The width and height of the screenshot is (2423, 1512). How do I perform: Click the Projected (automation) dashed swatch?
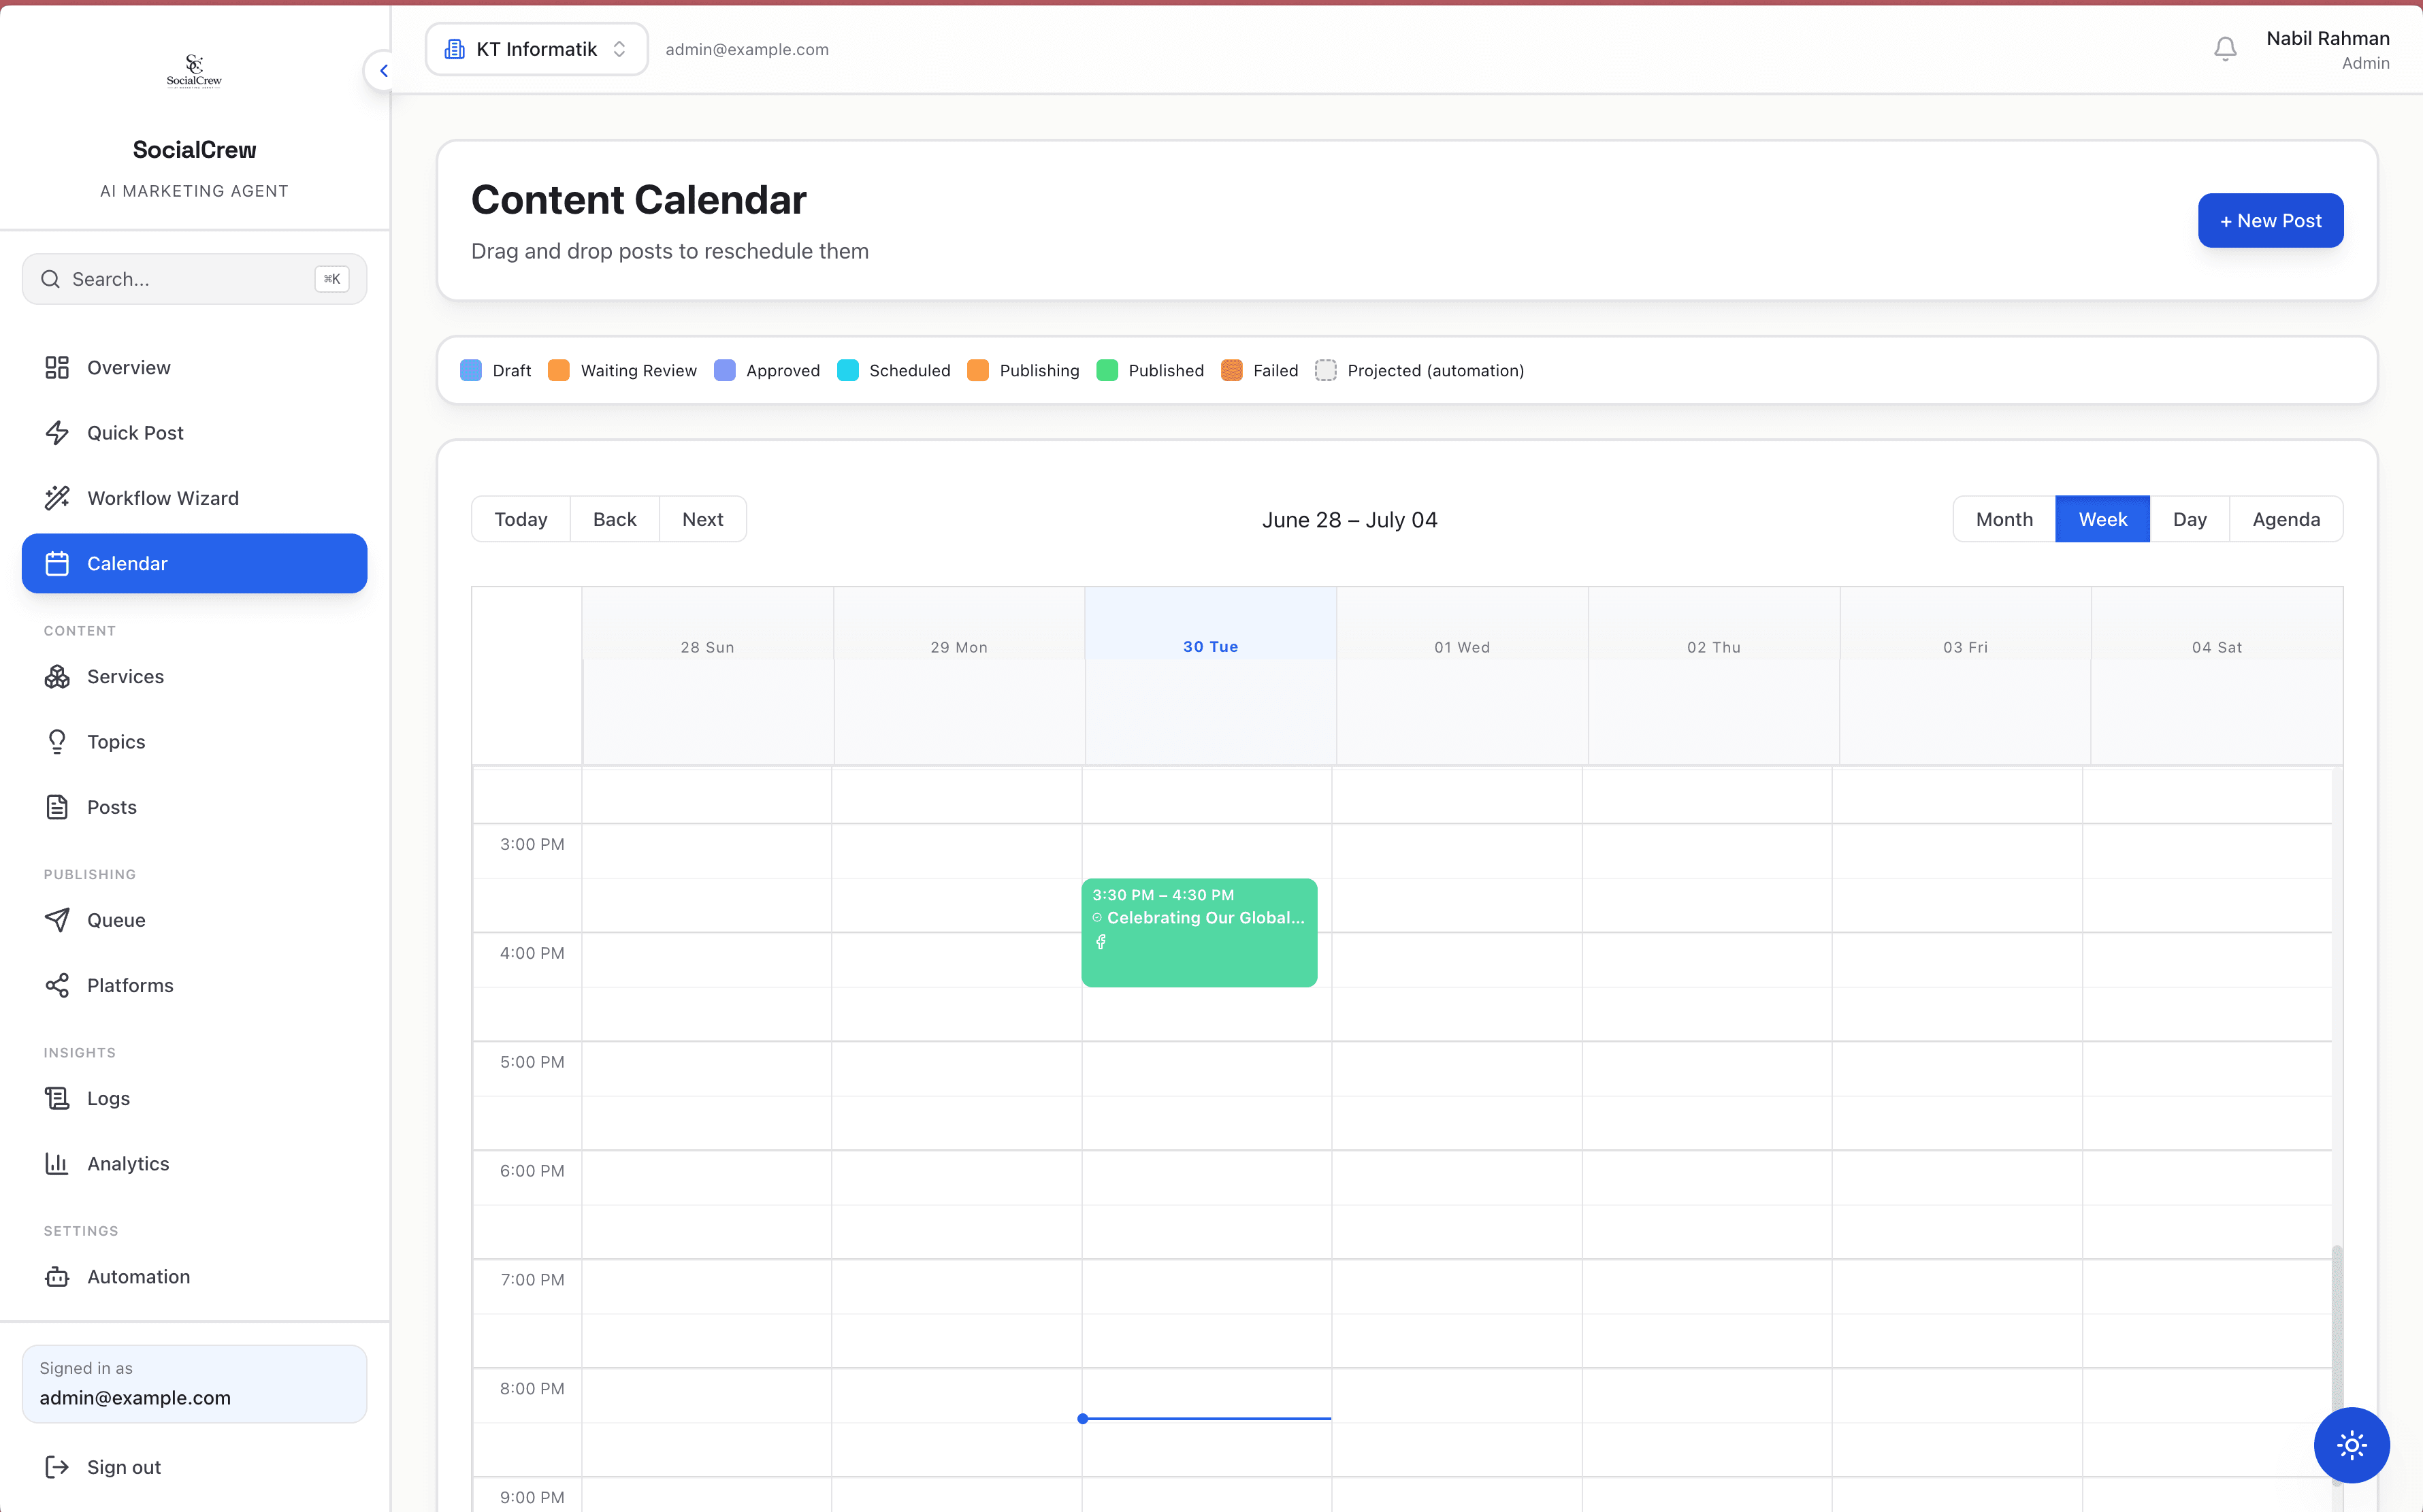tap(1326, 370)
